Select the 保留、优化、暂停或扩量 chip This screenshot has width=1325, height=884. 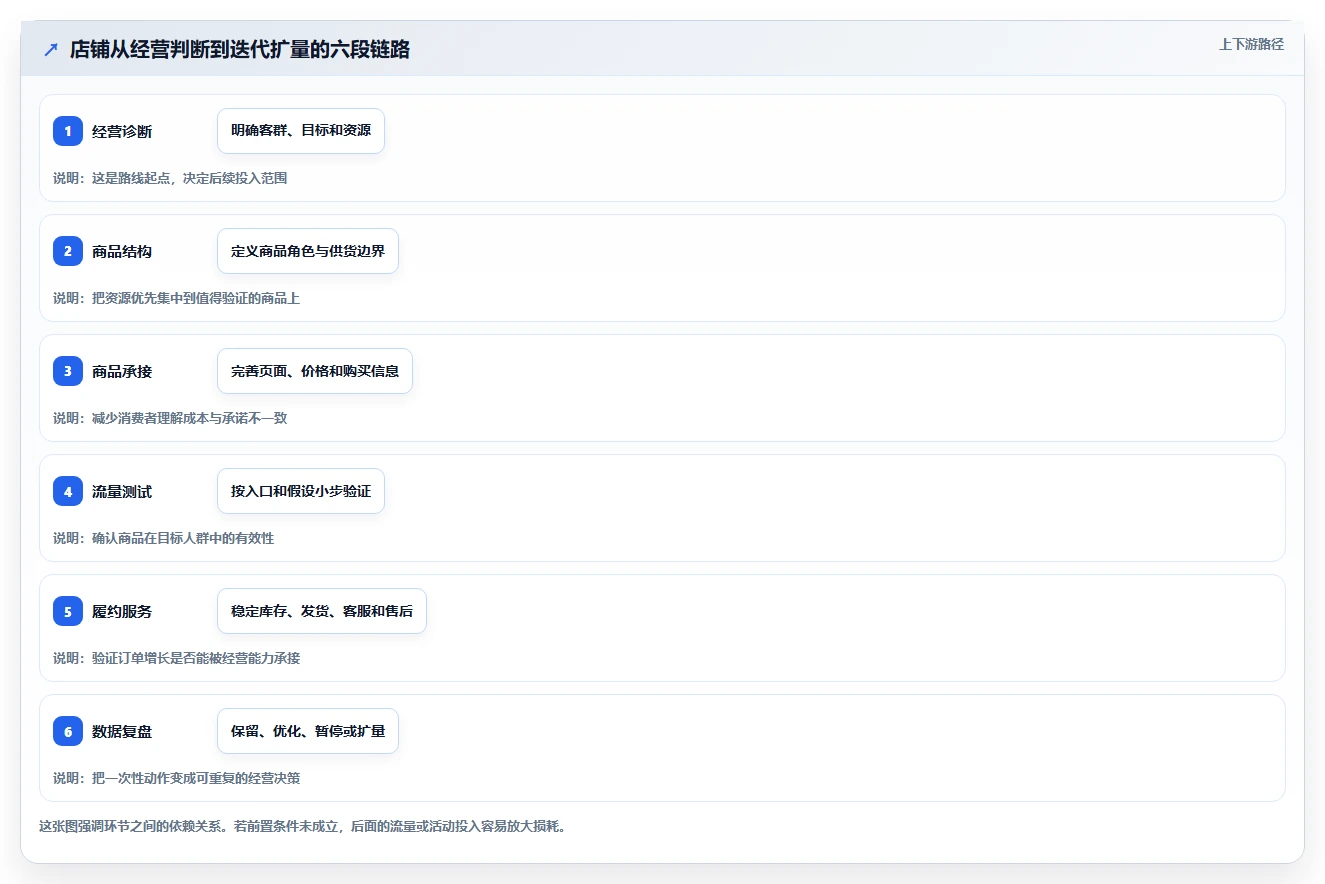point(308,731)
